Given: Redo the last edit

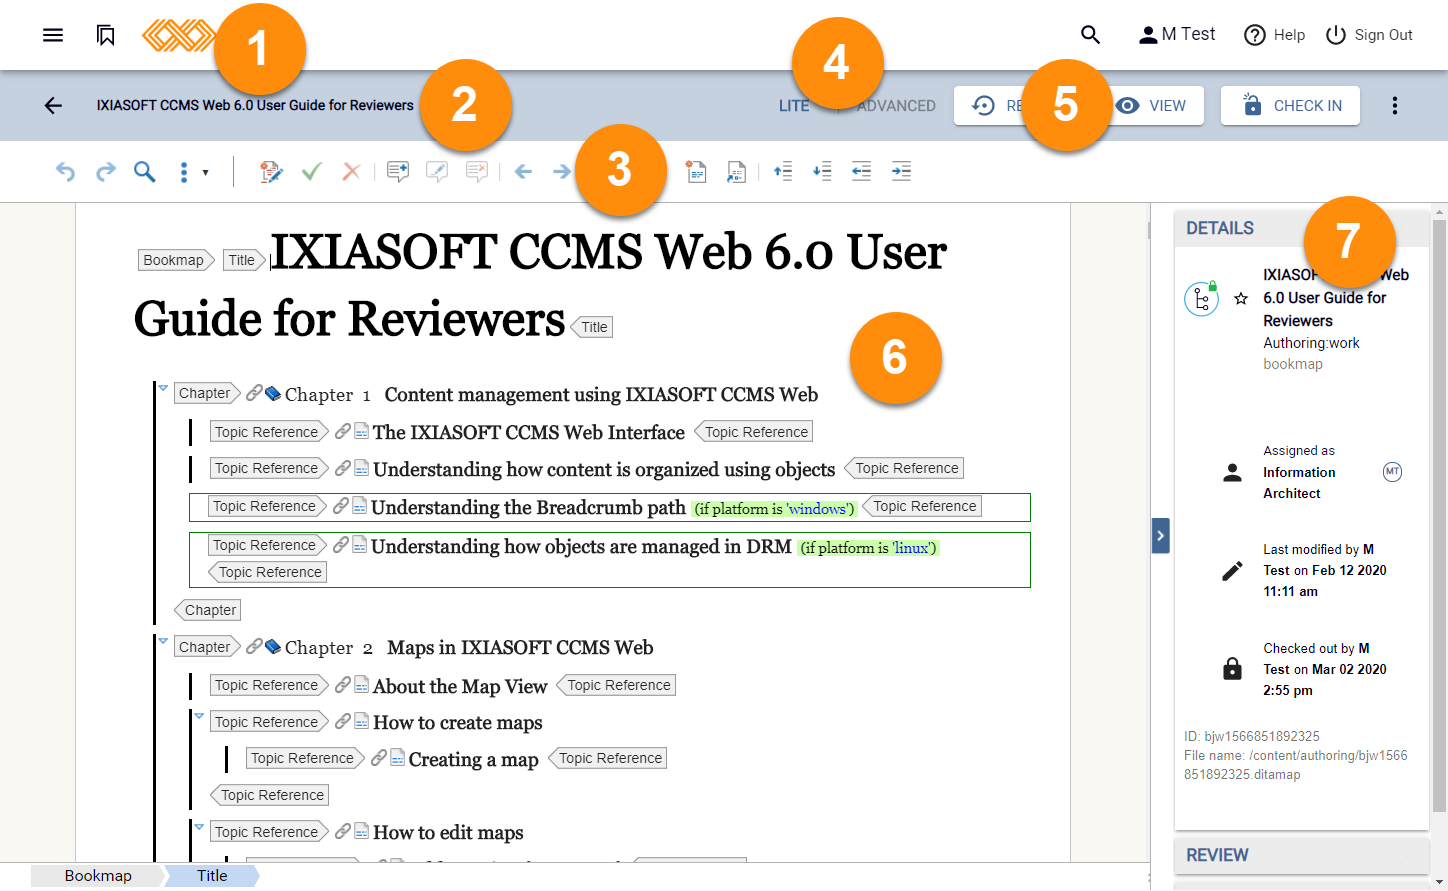Looking at the screenshot, I should click(105, 172).
